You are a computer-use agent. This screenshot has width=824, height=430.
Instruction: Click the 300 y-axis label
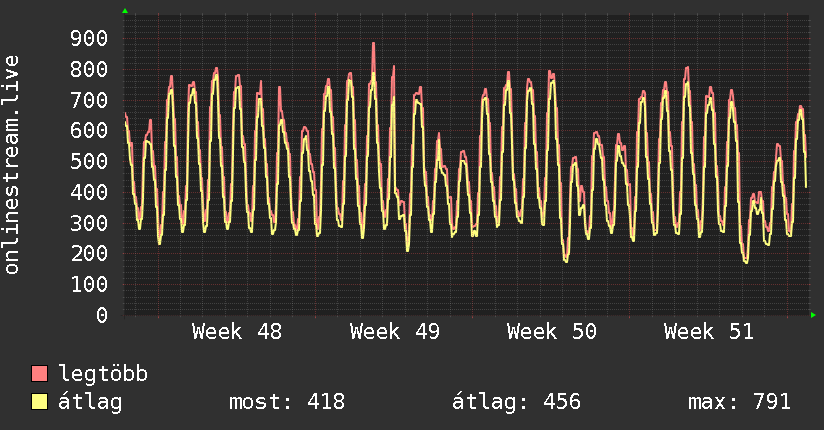(x=89, y=223)
